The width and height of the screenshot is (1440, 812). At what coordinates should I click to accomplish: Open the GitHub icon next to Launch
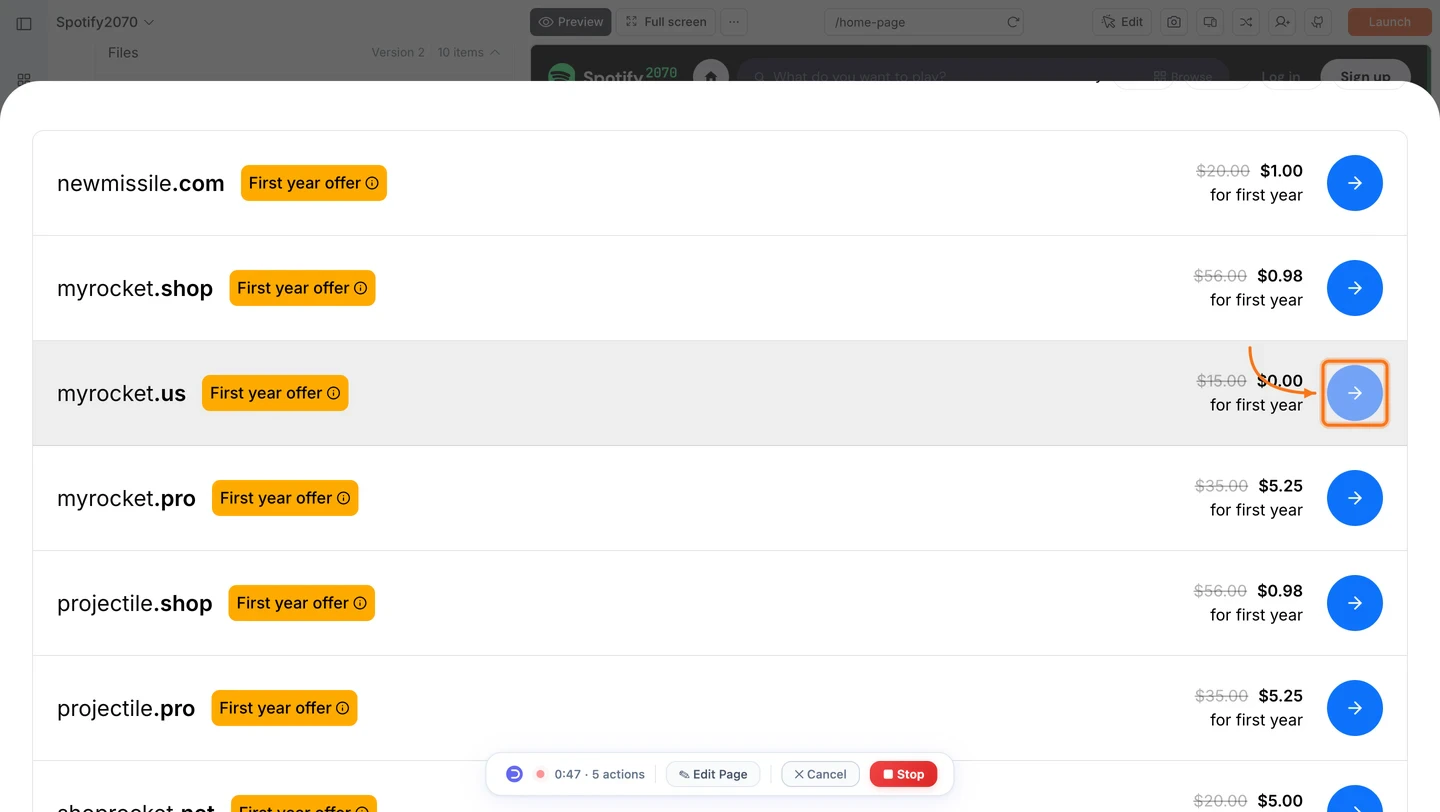tap(1318, 21)
